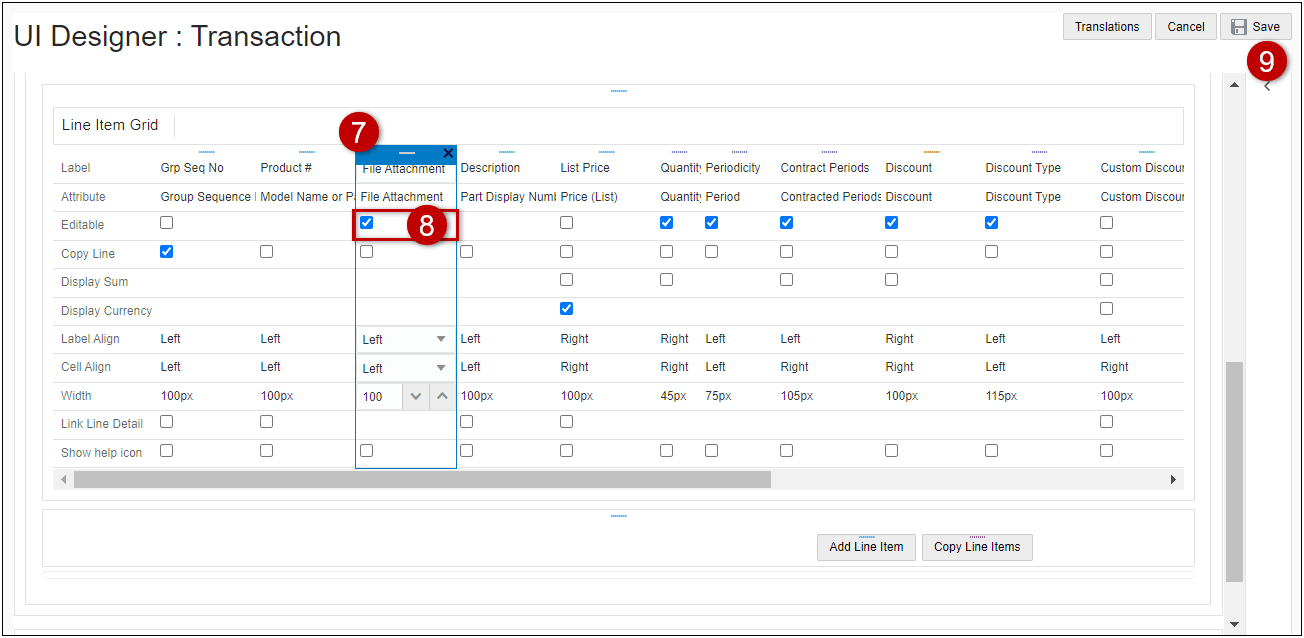
Task: Click the dash handle atop File Attachment editor
Action: 406,153
